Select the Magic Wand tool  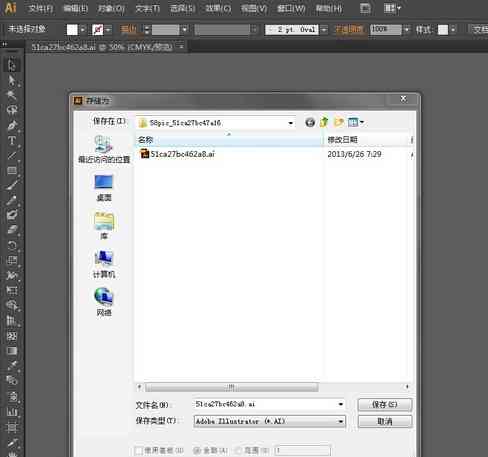(x=12, y=95)
